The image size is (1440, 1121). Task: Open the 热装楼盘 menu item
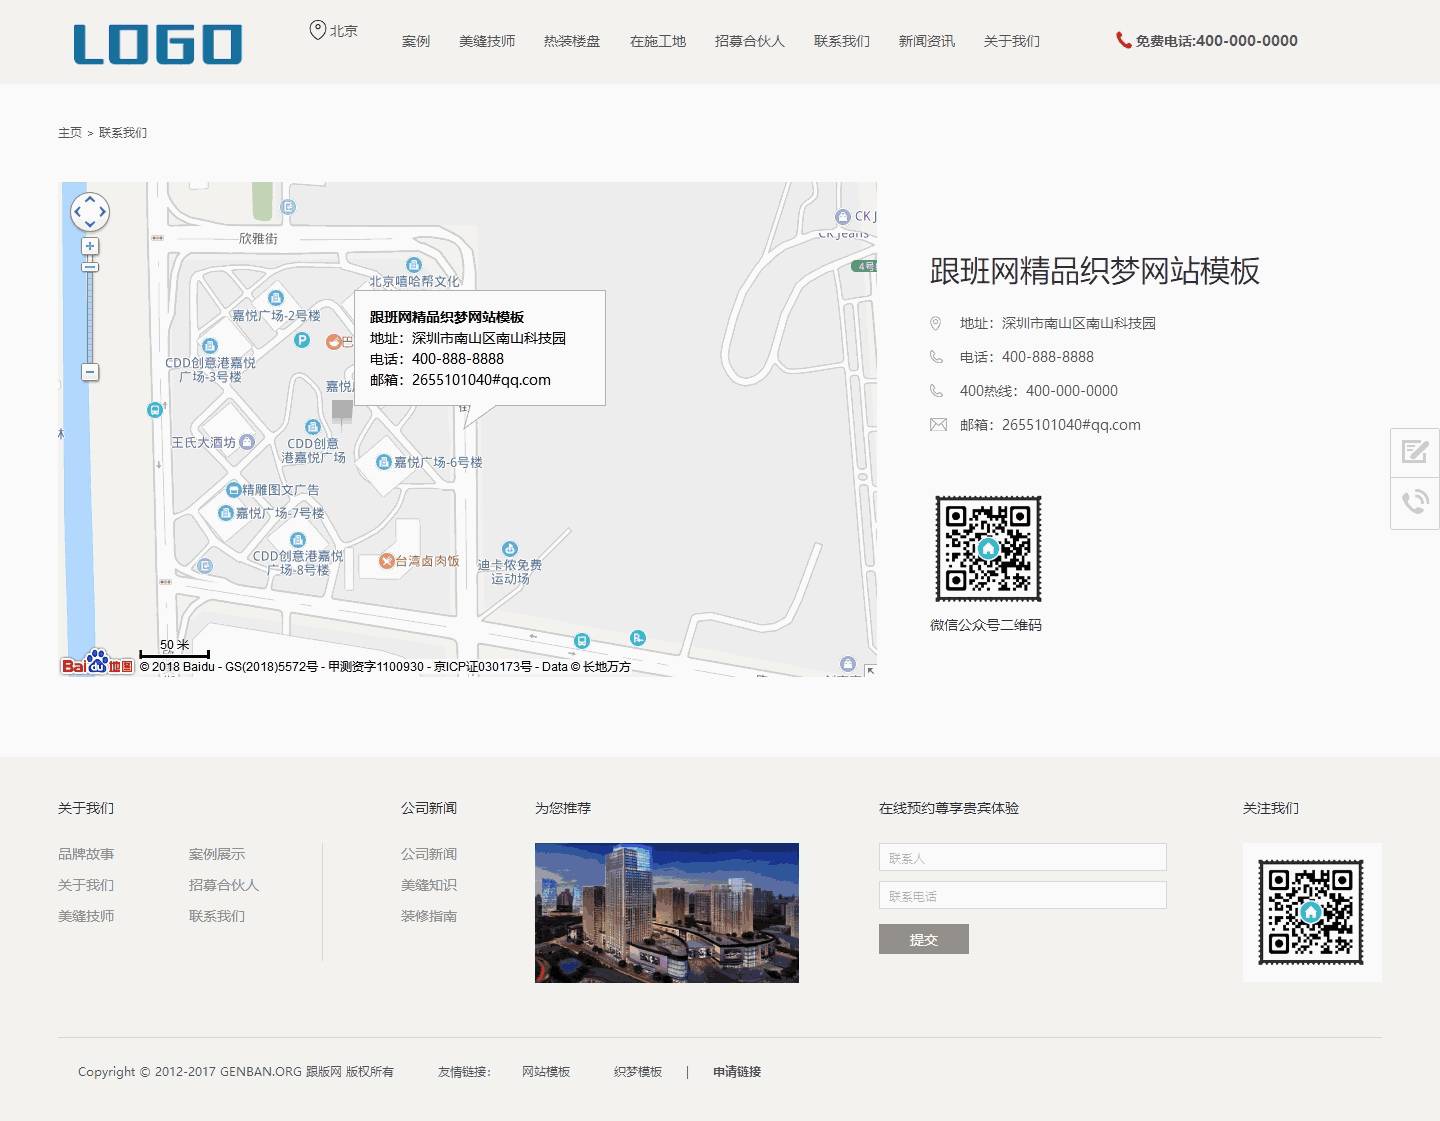572,41
